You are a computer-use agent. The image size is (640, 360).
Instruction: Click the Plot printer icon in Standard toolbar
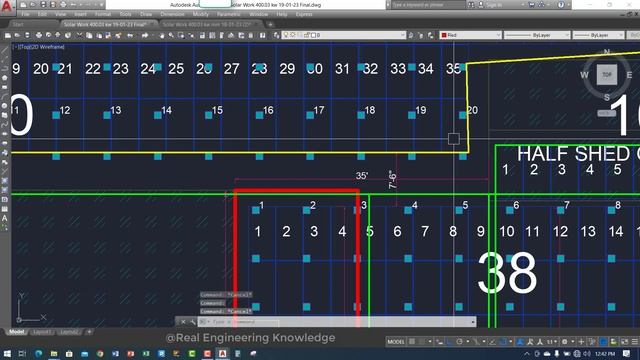click(x=39, y=36)
